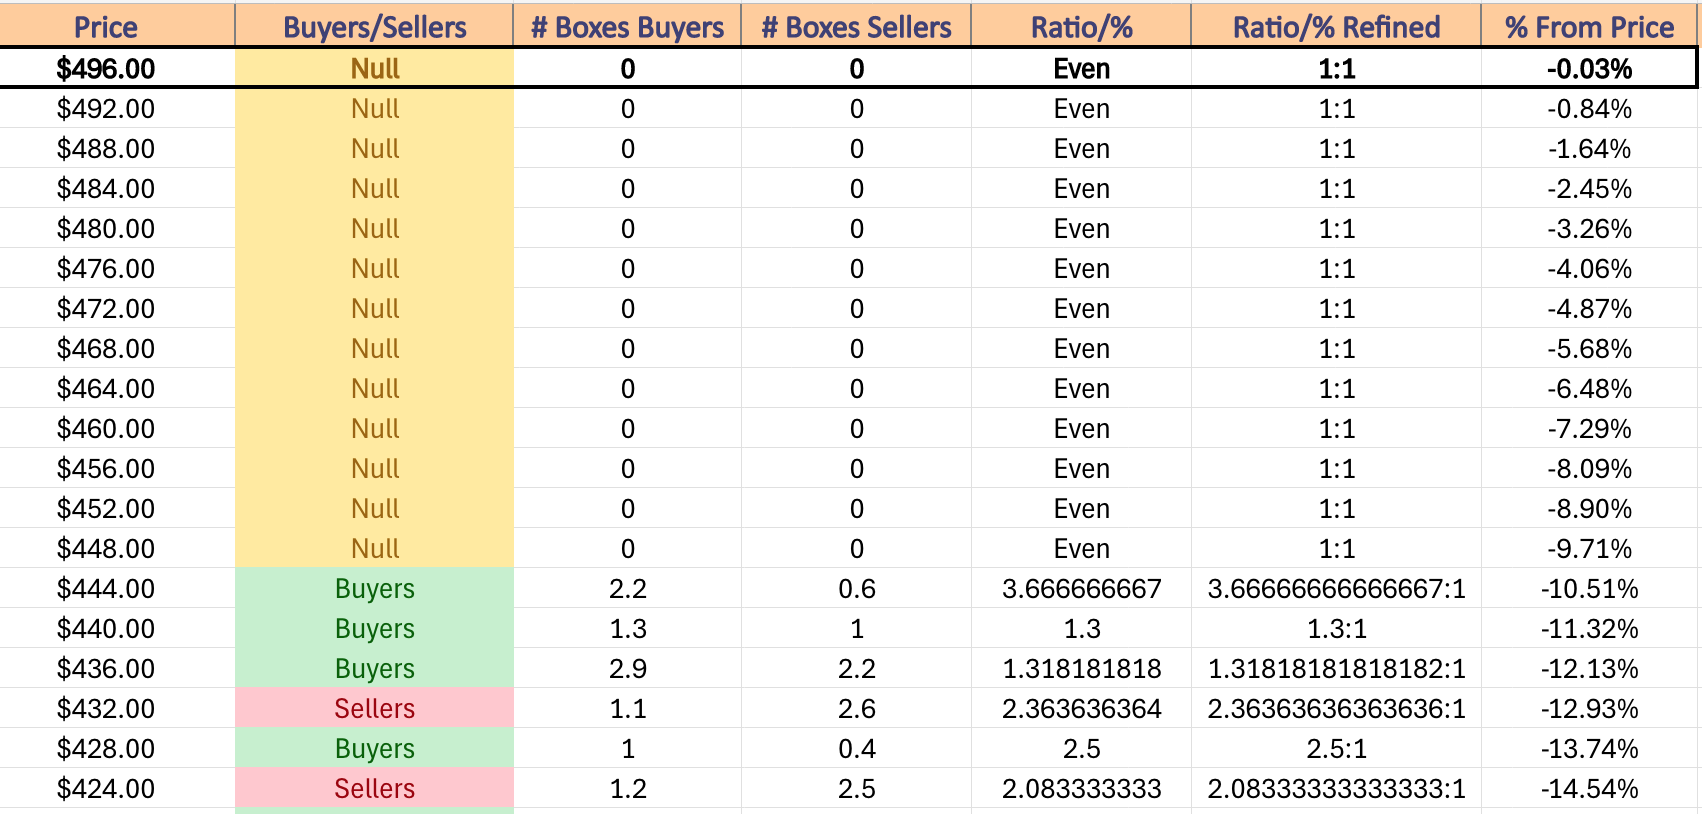Select the red Sellers cell at $432.00
Image resolution: width=1702 pixels, height=814 pixels.
click(x=375, y=709)
